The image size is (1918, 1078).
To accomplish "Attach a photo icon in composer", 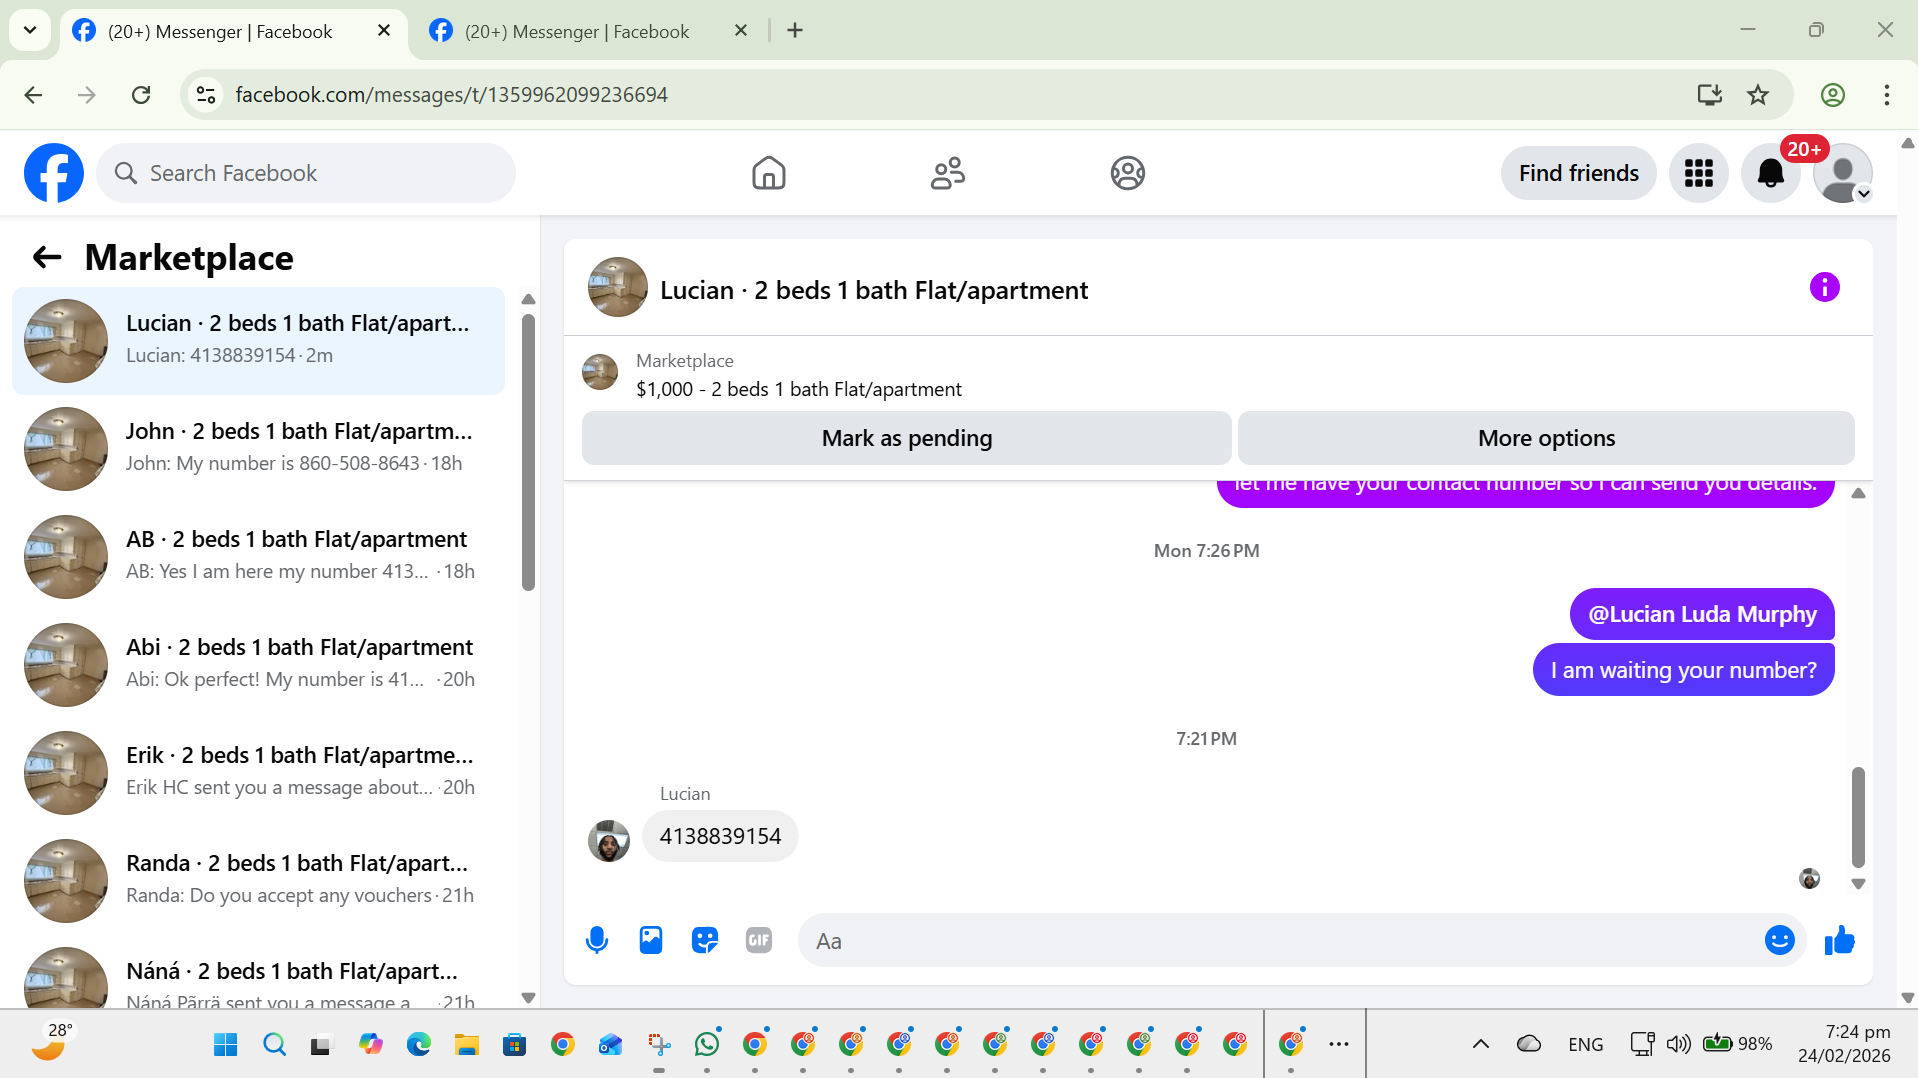I will tap(651, 940).
